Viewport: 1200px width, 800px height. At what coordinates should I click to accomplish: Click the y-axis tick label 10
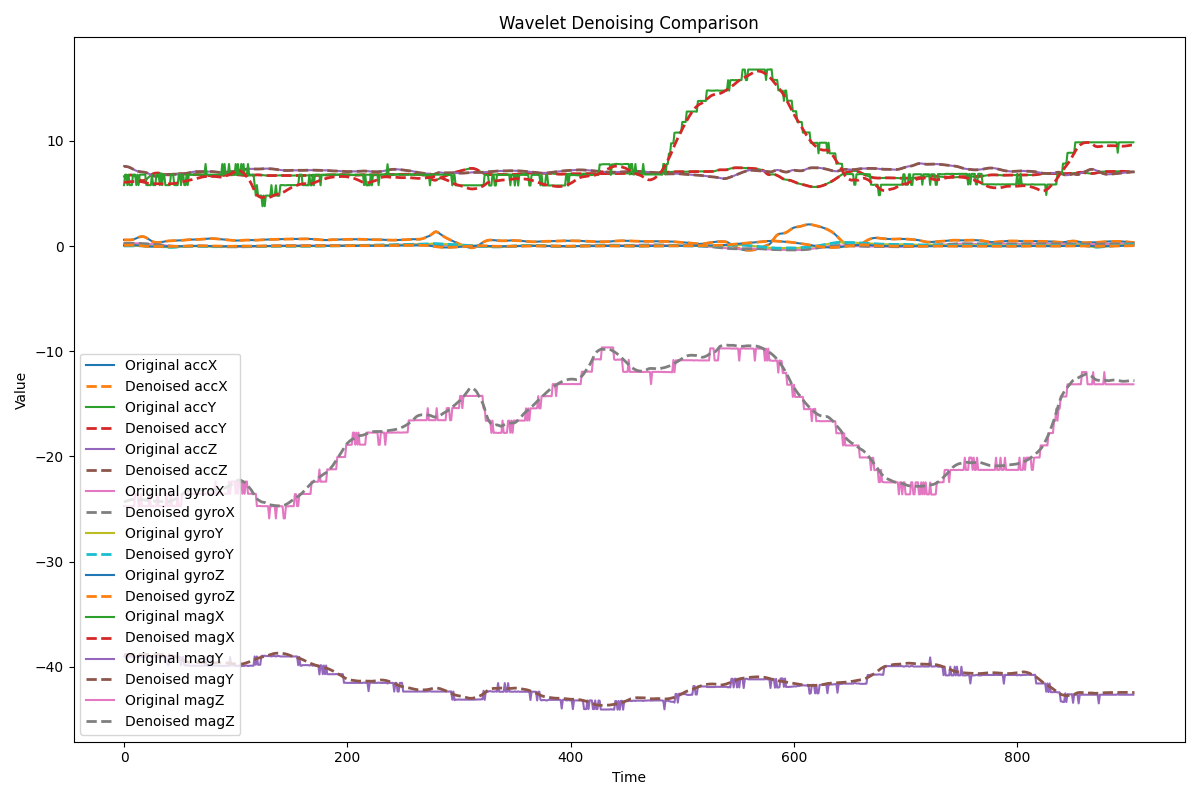(x=54, y=141)
